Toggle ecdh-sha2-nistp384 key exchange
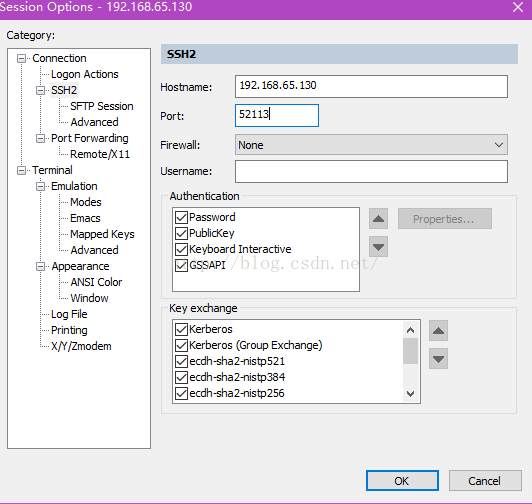Viewport: 532px width, 504px height. coord(182,377)
